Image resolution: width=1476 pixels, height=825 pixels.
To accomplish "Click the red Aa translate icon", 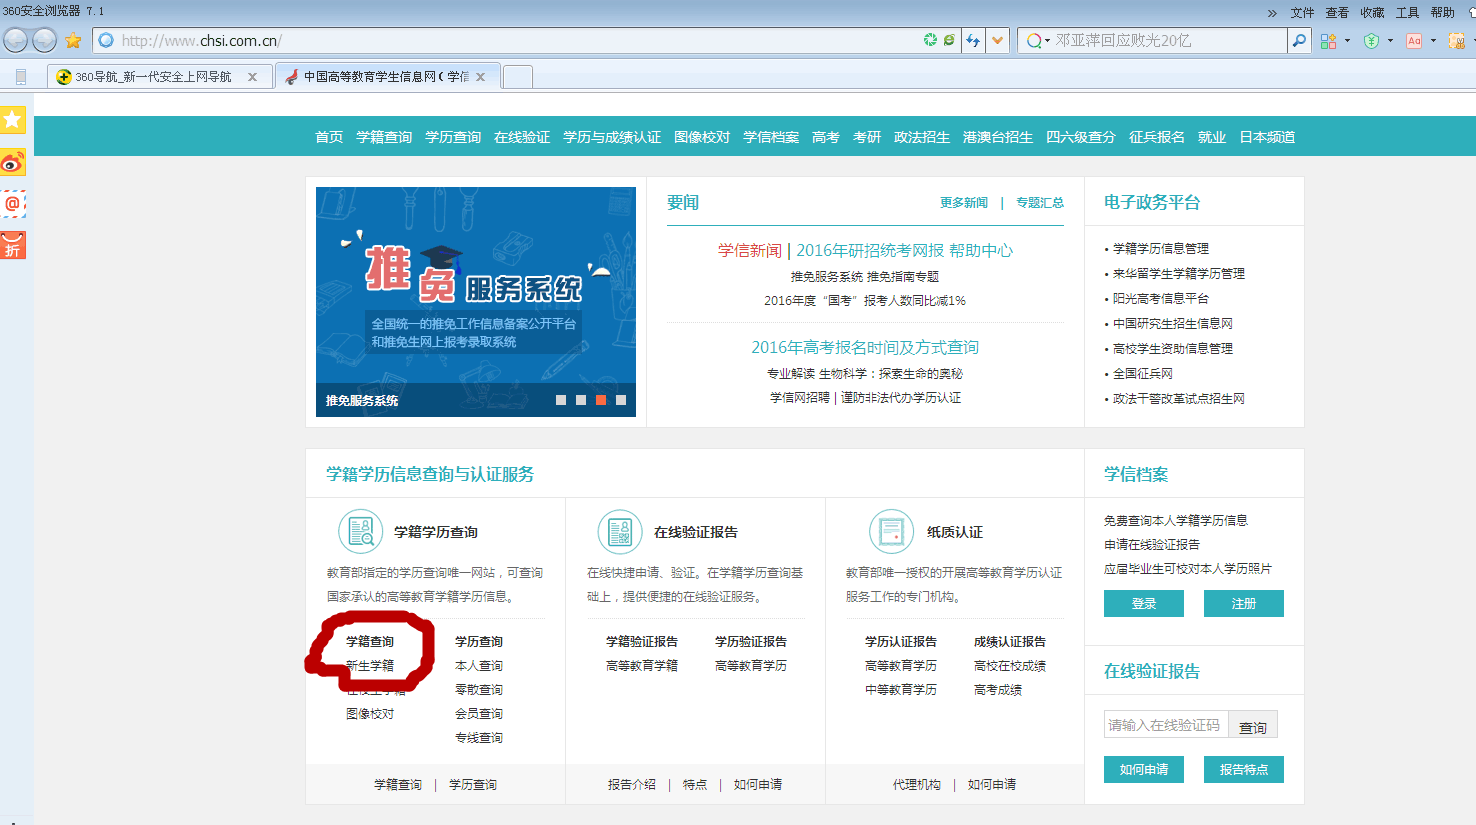I will coord(1414,41).
